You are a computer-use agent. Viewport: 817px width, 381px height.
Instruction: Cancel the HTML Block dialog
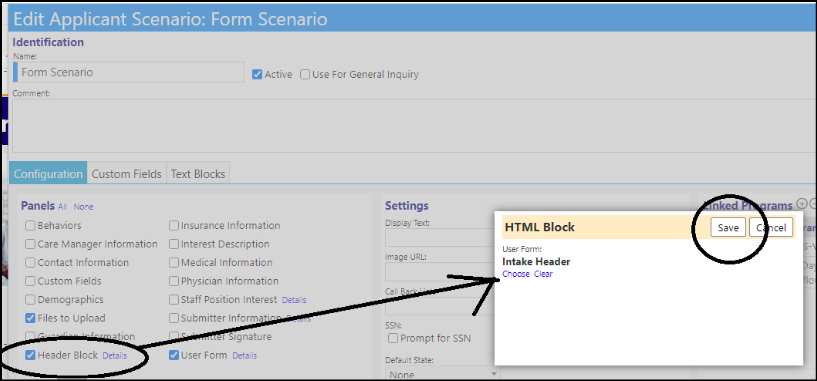coord(771,228)
